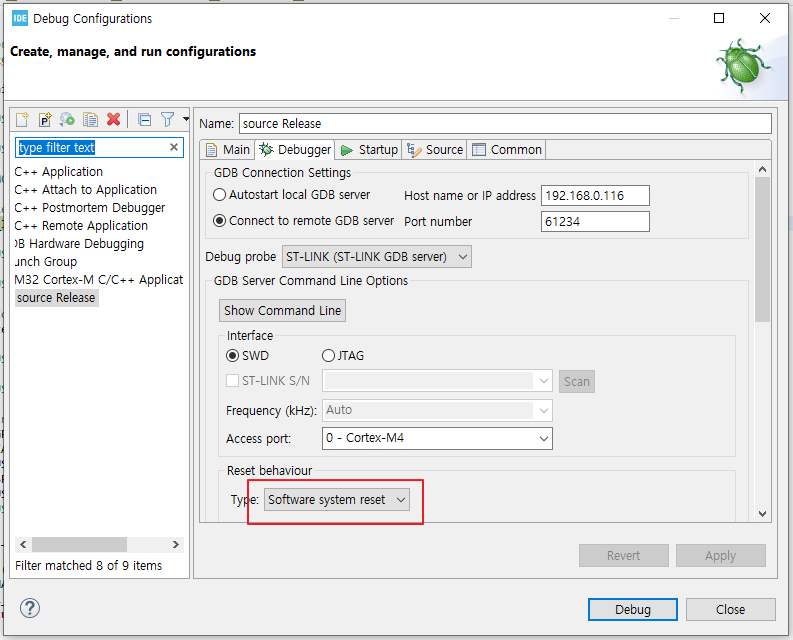Open the Reset behaviour Type dropdown

337,500
